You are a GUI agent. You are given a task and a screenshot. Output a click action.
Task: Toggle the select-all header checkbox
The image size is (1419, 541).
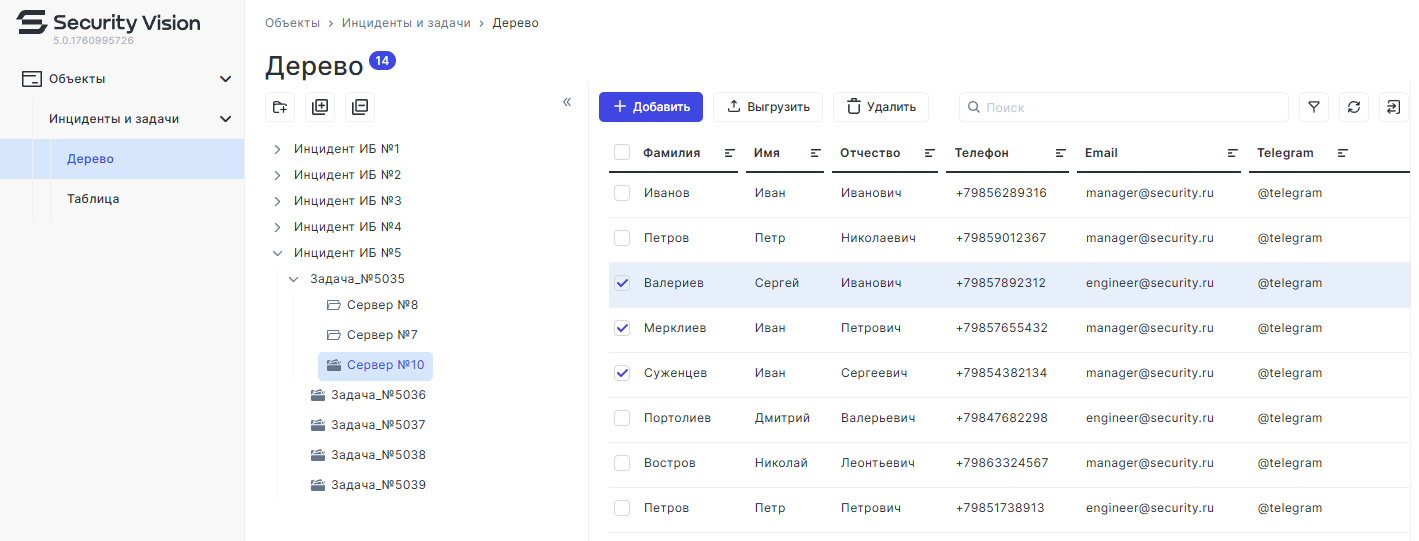[622, 153]
